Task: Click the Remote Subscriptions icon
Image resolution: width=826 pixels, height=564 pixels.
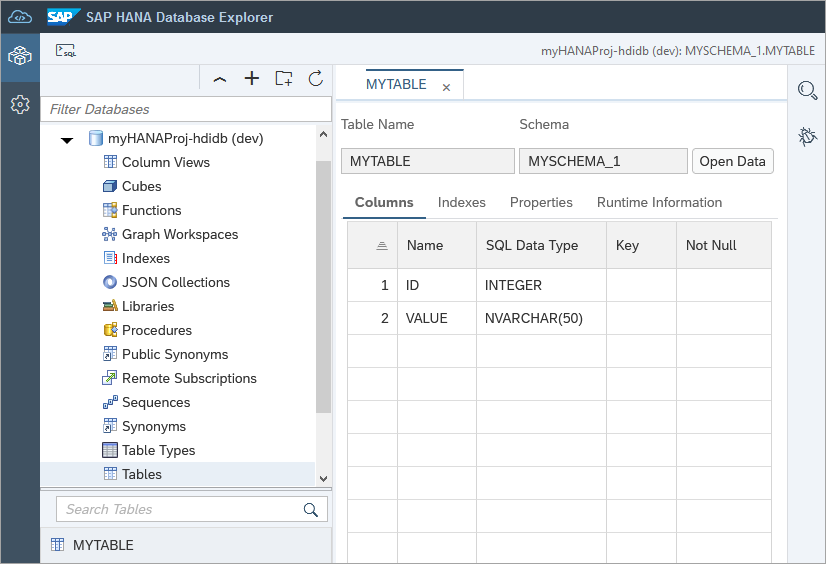Action: point(109,378)
